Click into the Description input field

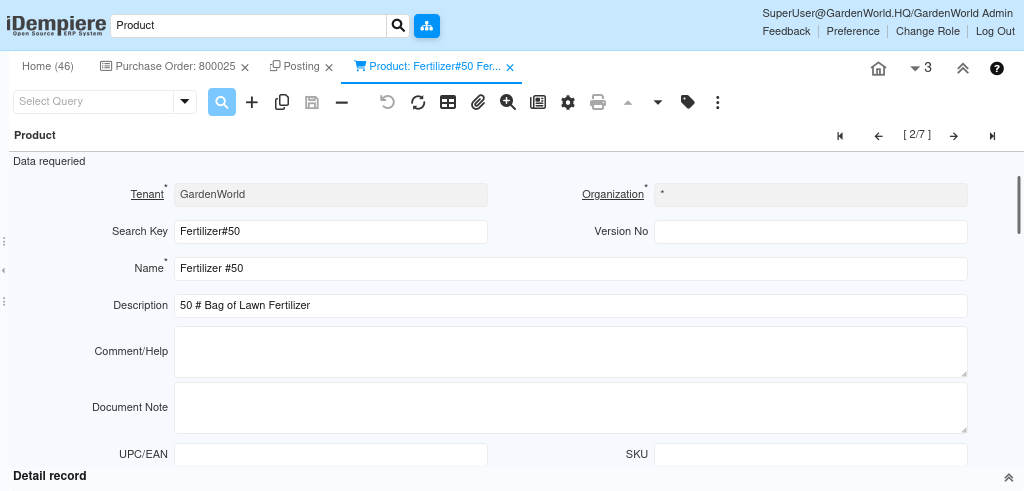click(x=570, y=305)
